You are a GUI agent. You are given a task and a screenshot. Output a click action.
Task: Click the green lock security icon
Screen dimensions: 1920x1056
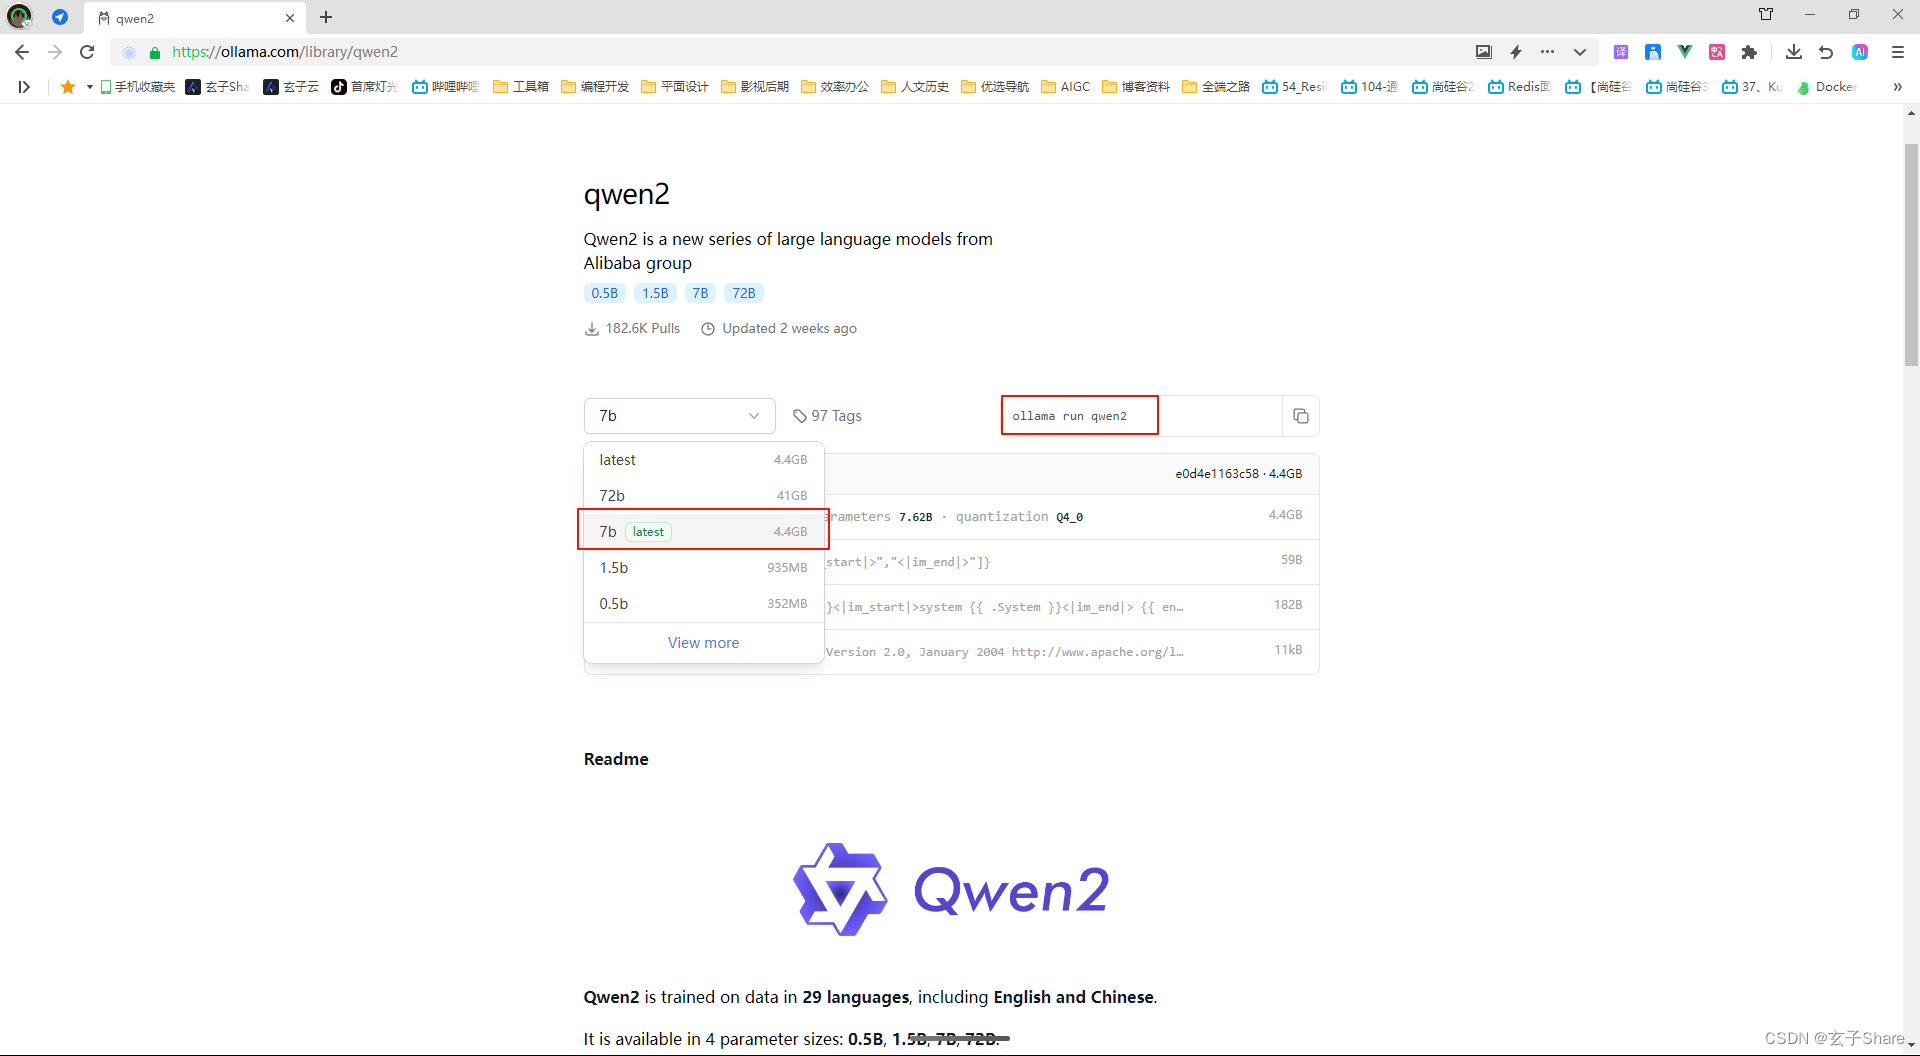tap(155, 52)
